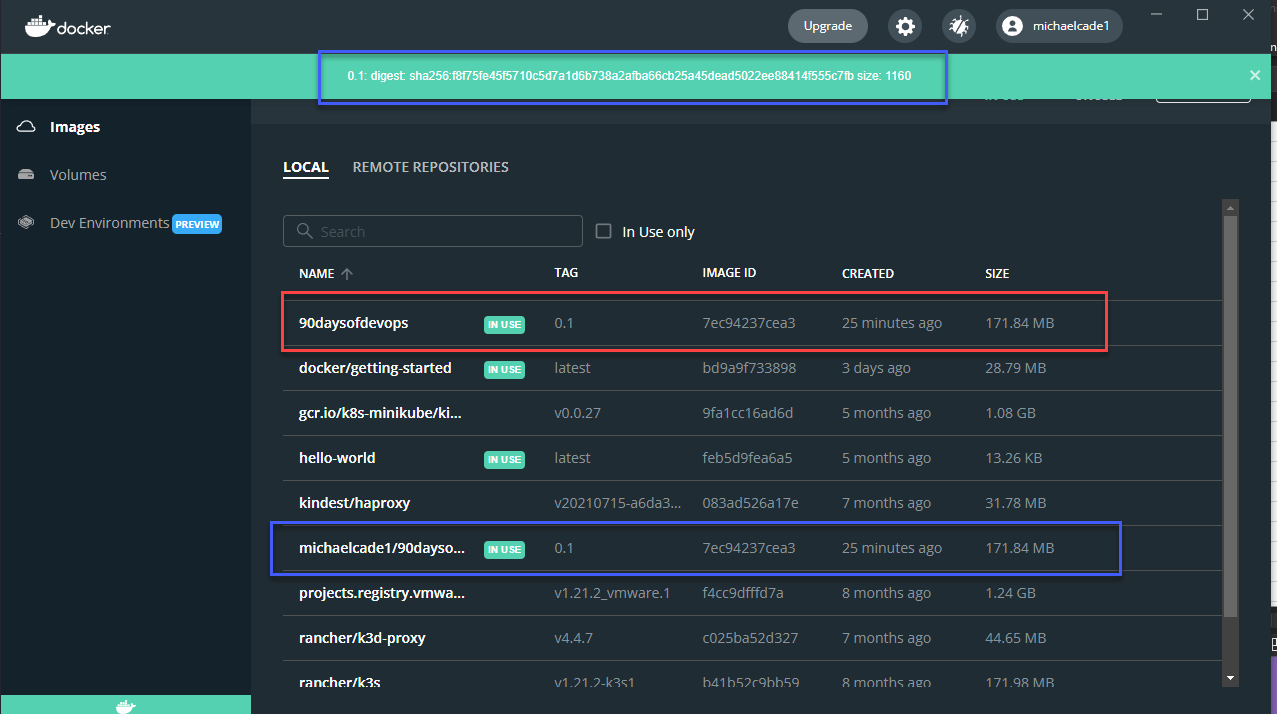
Task: Open the settings gear icon
Action: (905, 27)
